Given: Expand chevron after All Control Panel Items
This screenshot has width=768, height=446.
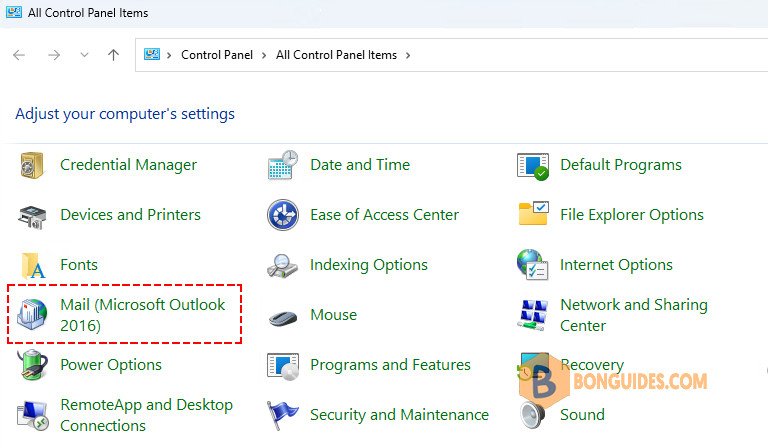Looking at the screenshot, I should [408, 55].
